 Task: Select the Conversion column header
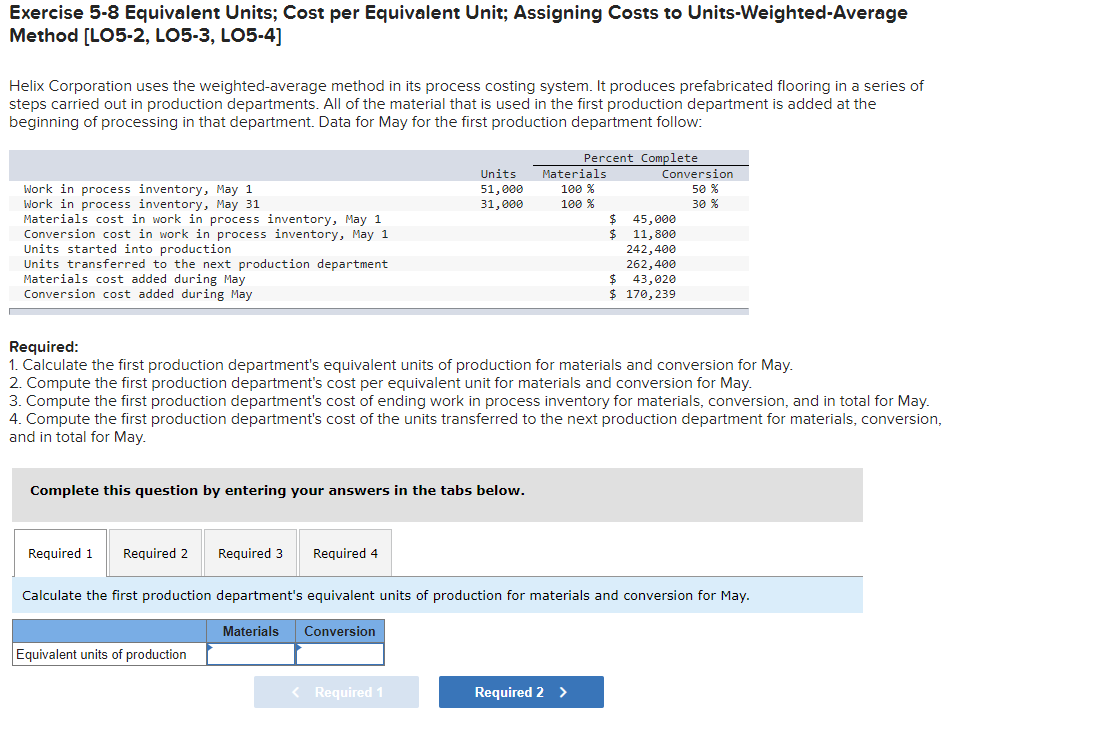340,631
